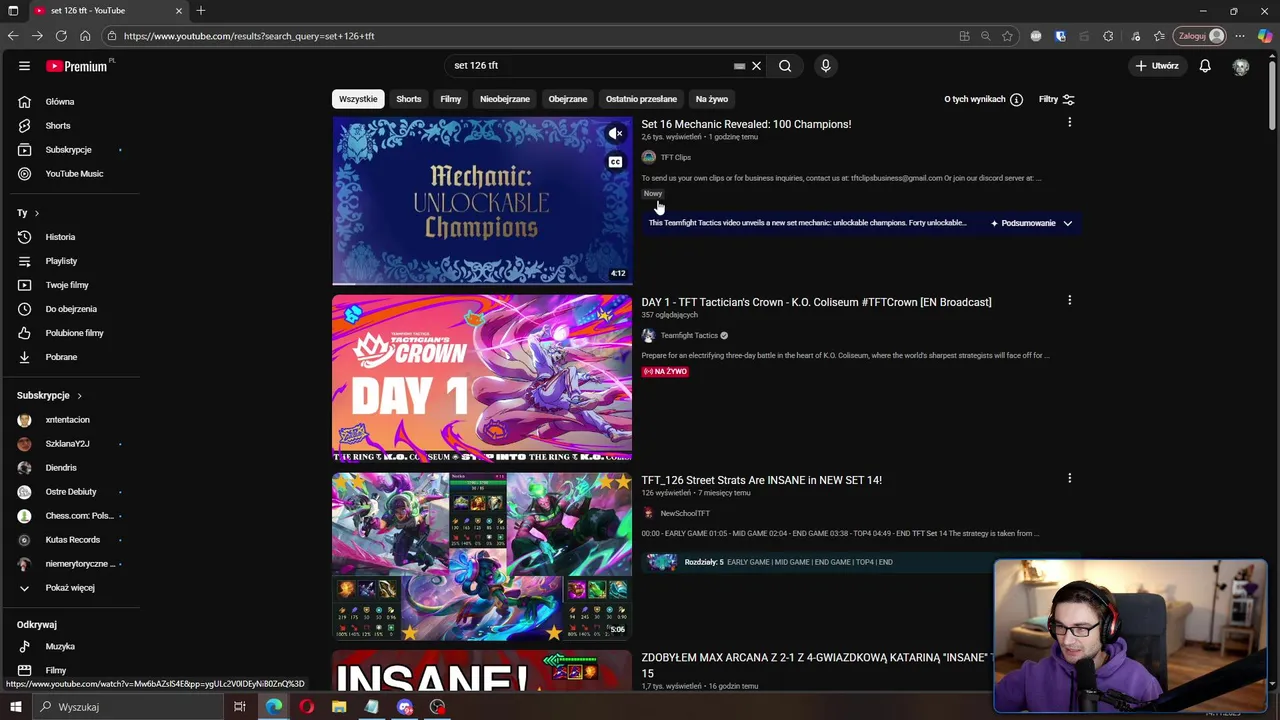Image resolution: width=1280 pixels, height=720 pixels.
Task: Open DAY 1 Tactician's Crown video title
Action: (x=816, y=302)
